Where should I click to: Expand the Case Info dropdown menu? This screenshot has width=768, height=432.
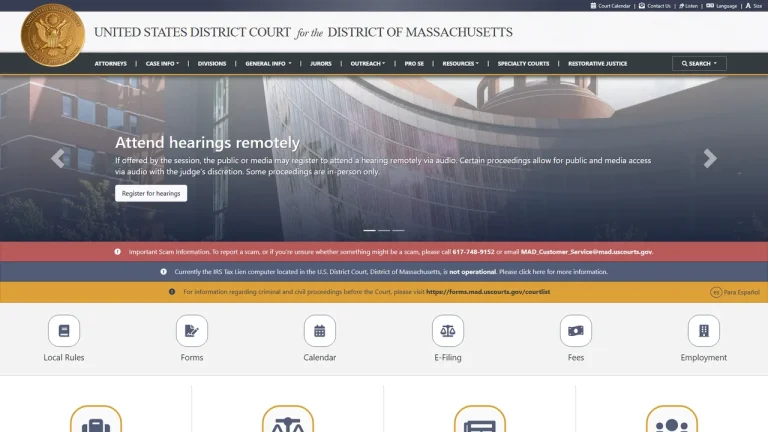tap(162, 64)
